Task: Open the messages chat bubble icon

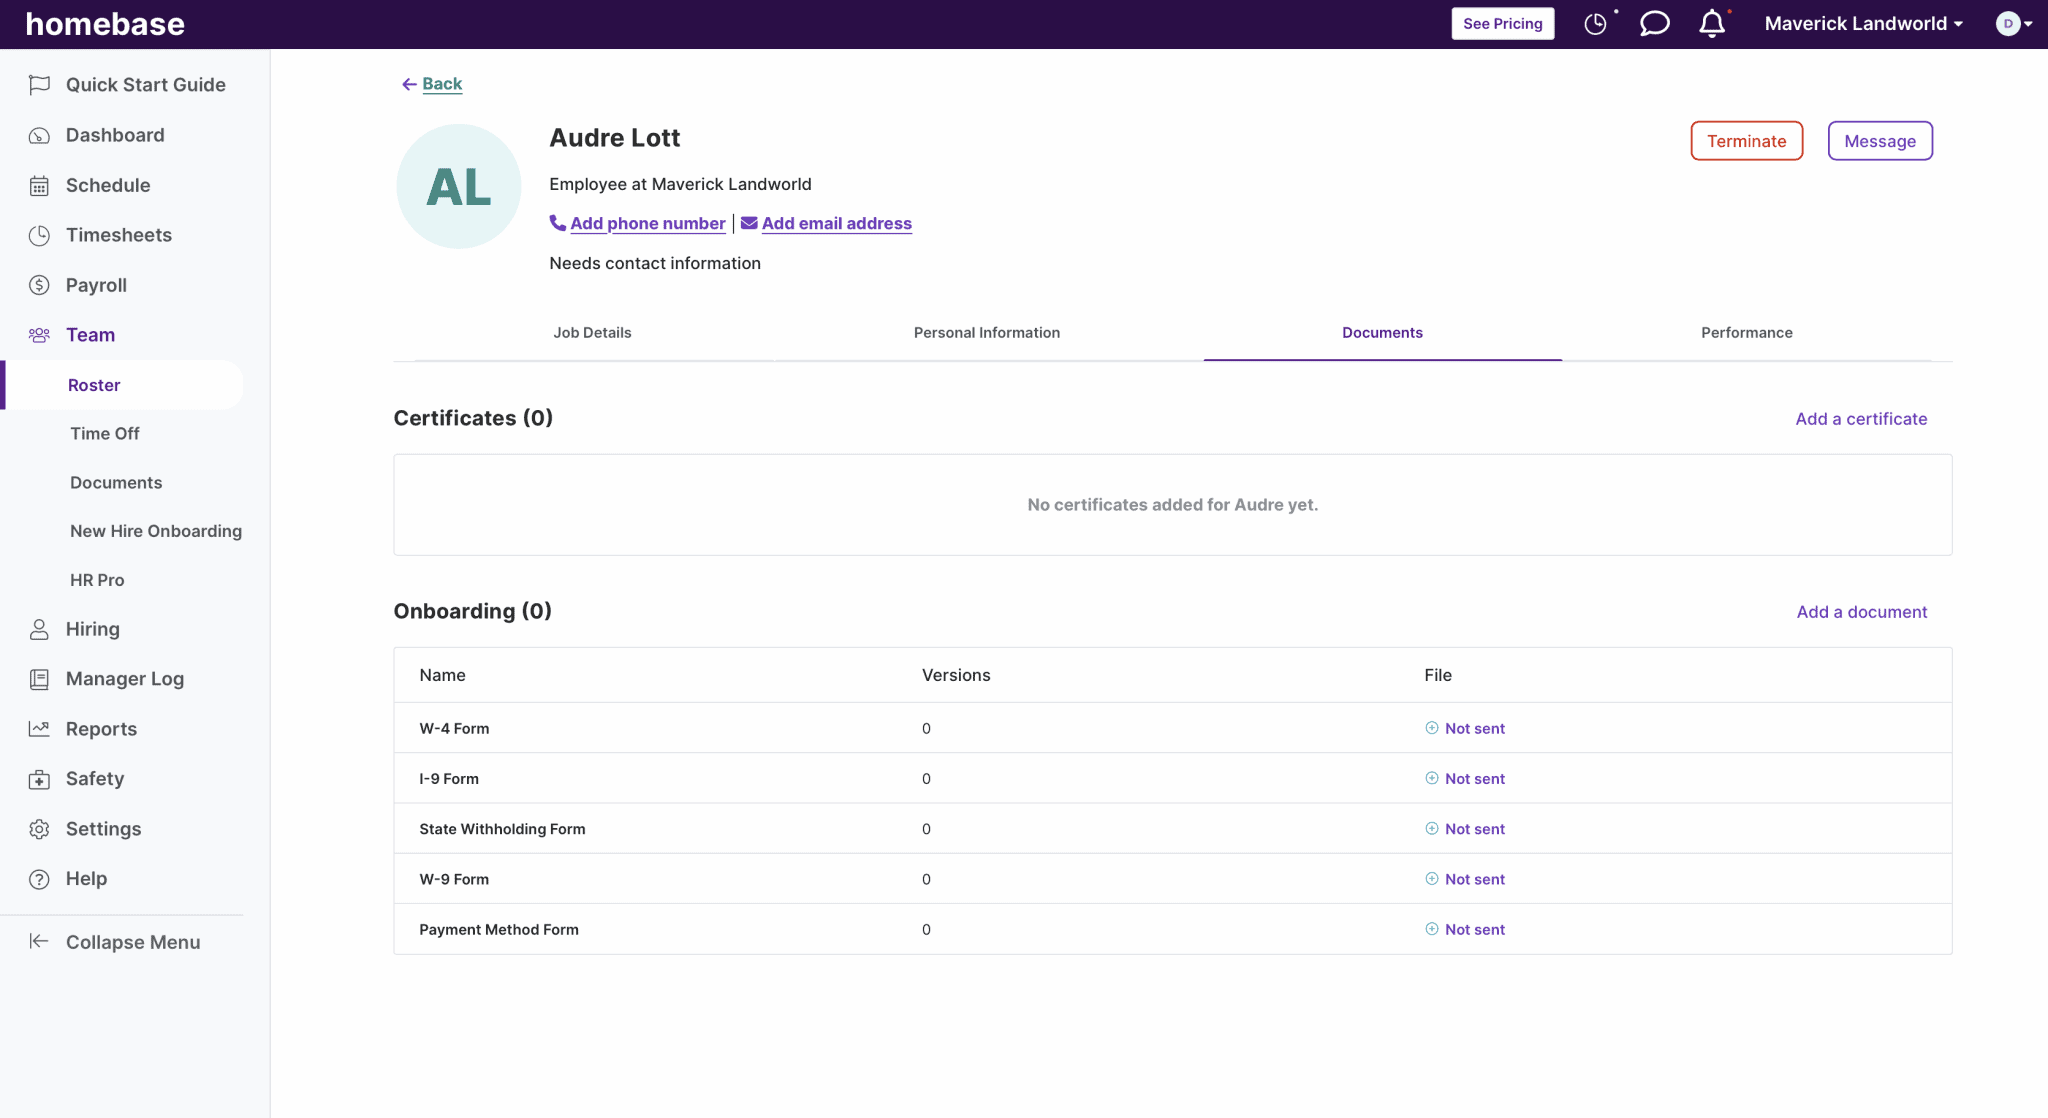Action: pos(1655,22)
